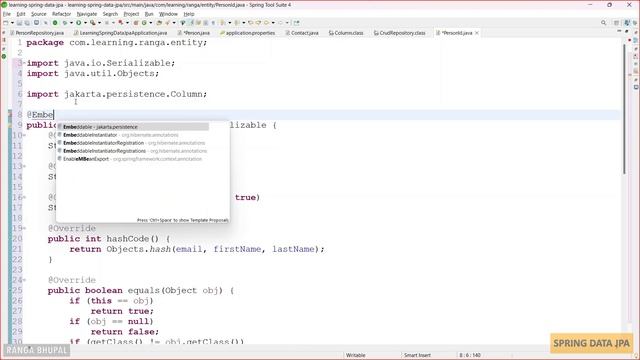This screenshot has height=360, width=640.
Task: Open the External Tools dropdown arrow
Action: tap(99, 23)
